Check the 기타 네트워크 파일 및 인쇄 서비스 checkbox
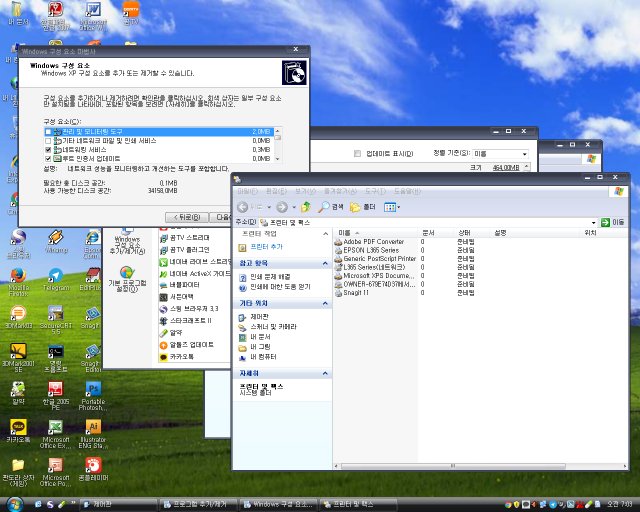The width and height of the screenshot is (640, 512). click(48, 141)
